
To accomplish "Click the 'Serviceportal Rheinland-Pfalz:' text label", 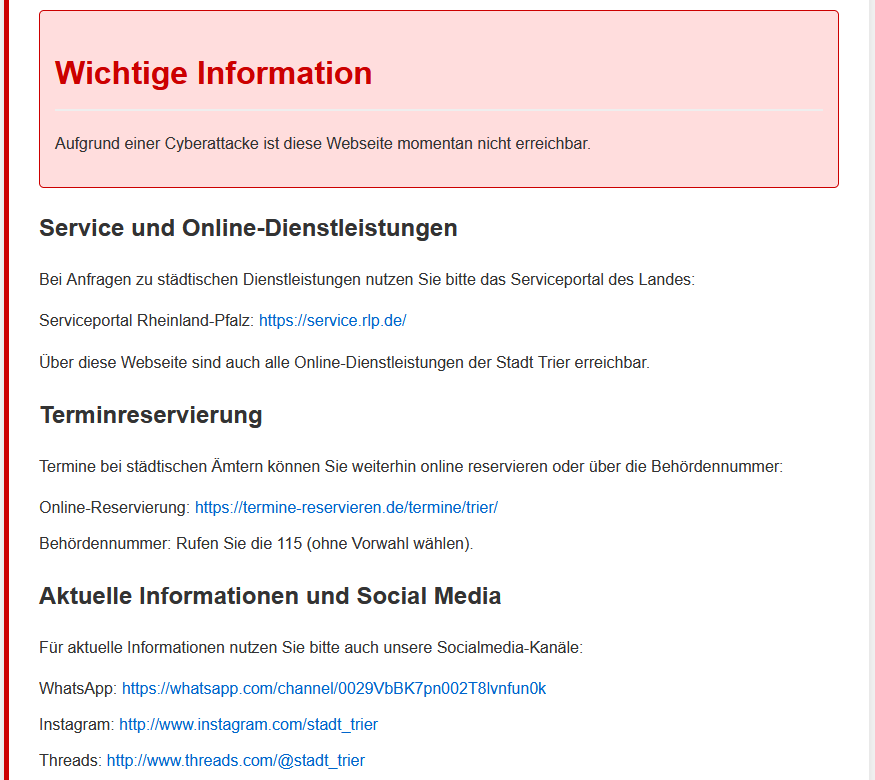I will (146, 321).
